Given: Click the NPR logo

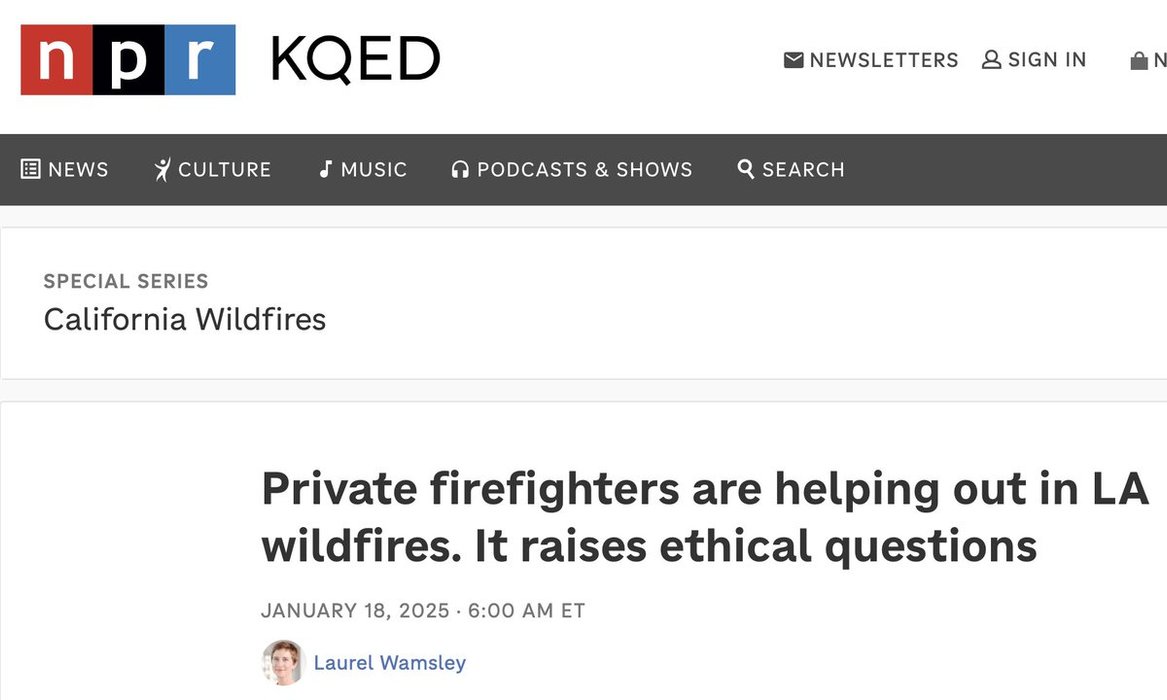Looking at the screenshot, I should [x=128, y=60].
